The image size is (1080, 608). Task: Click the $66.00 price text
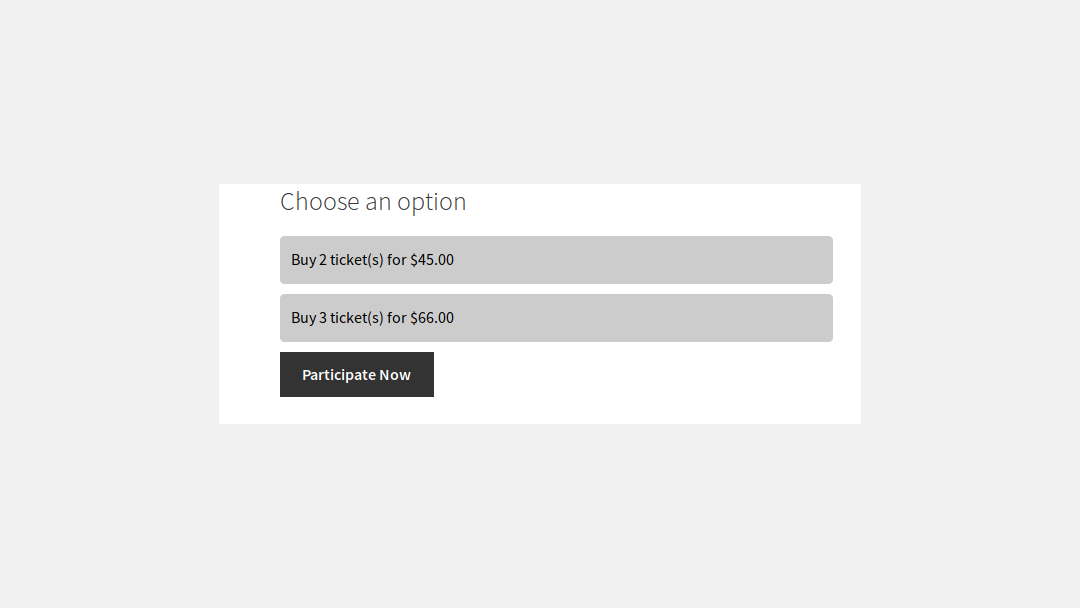click(432, 318)
